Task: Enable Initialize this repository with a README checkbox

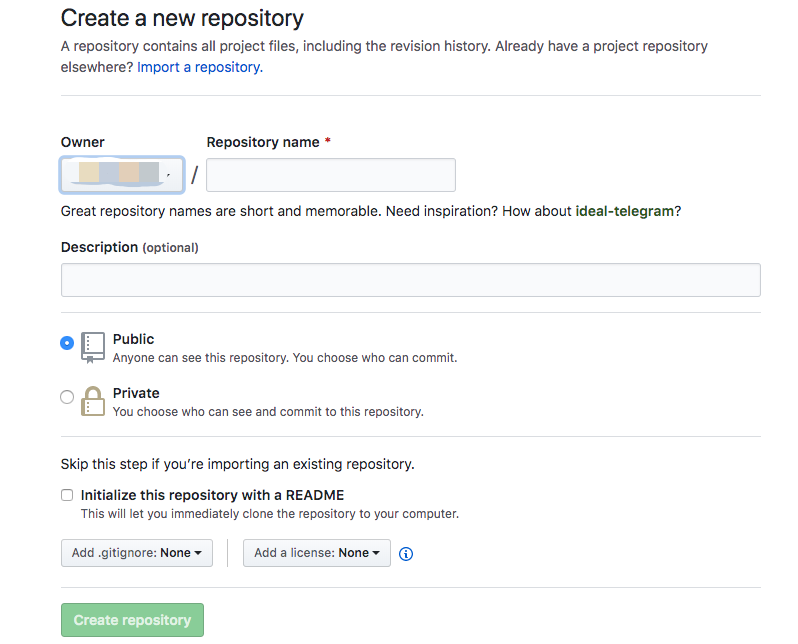Action: (67, 495)
